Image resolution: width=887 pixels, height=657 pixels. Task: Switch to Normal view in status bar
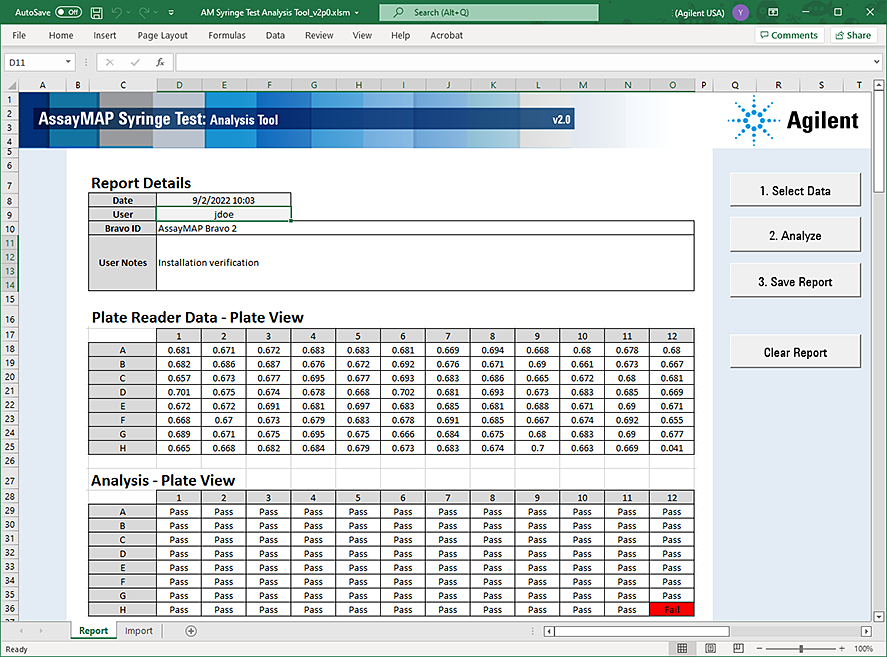pos(682,649)
